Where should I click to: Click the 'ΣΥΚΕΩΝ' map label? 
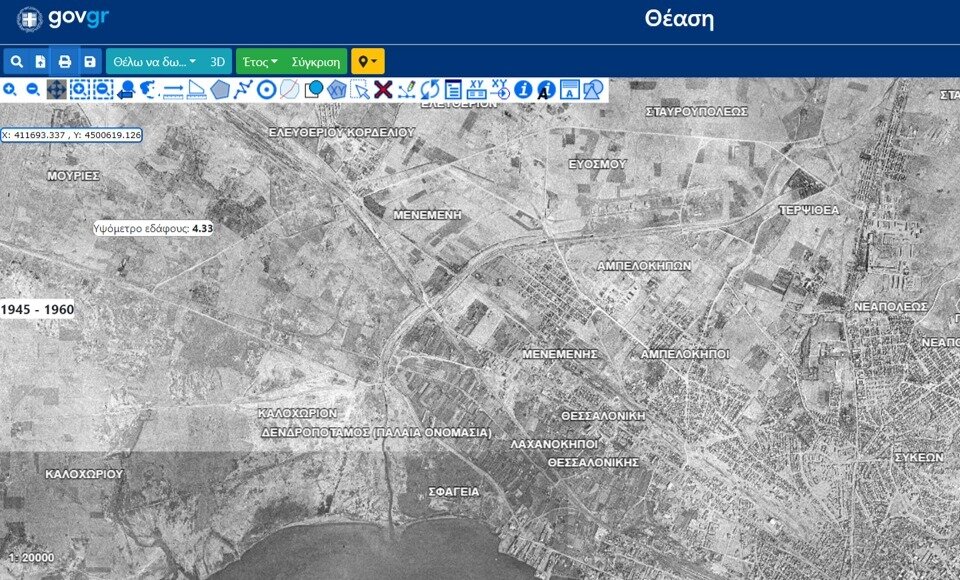919,458
